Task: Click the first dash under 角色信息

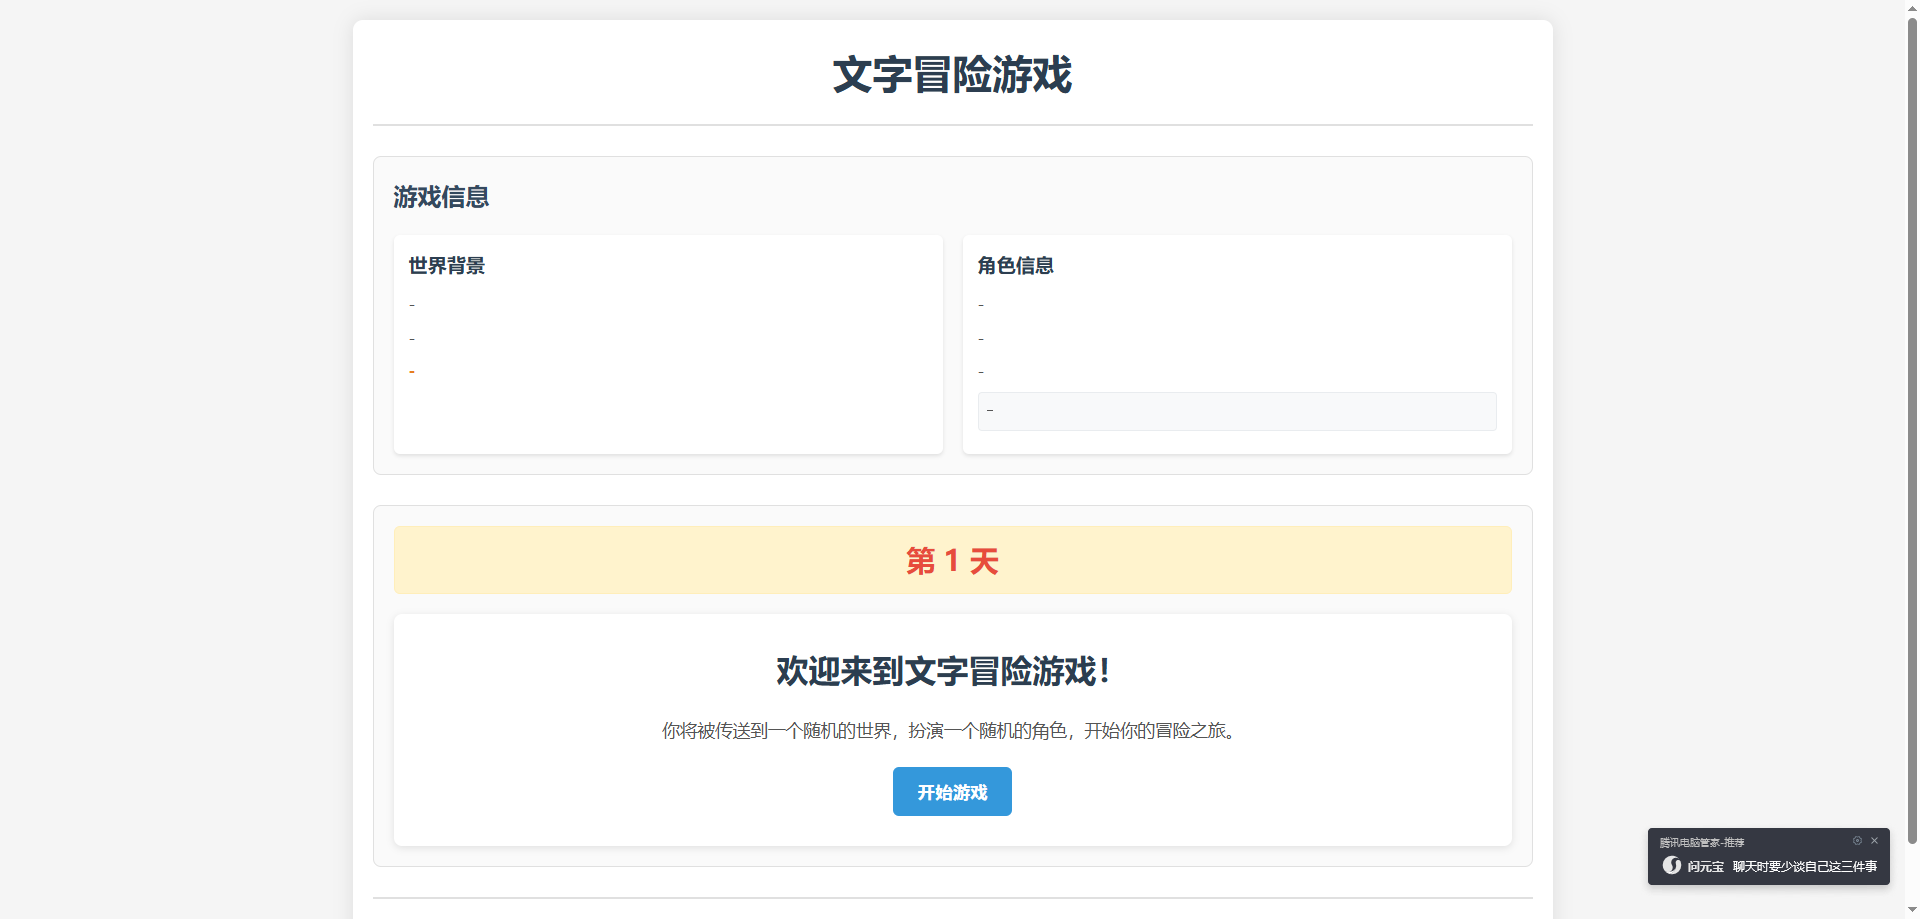Action: point(981,305)
